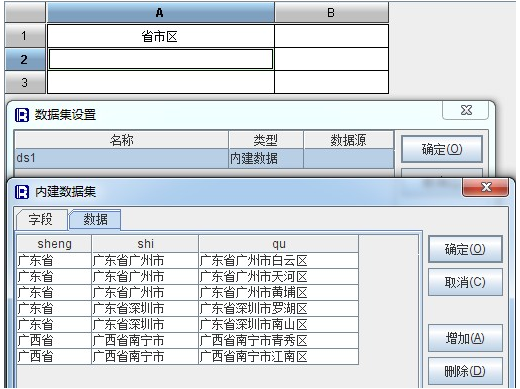
Task: Click the qu column header
Action: [279, 244]
